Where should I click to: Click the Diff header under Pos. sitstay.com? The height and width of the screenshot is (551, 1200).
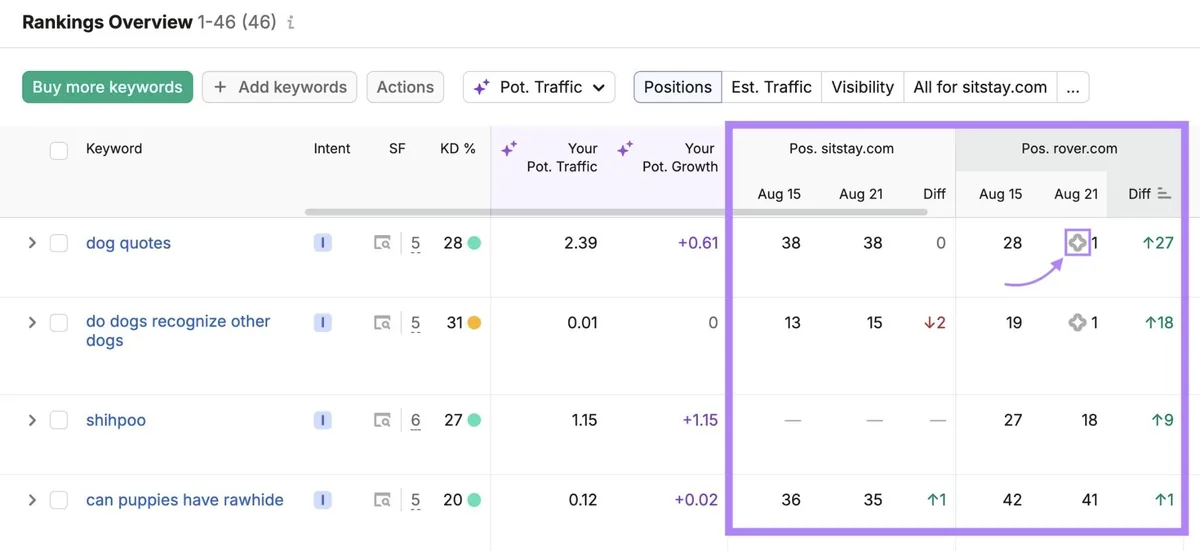[x=934, y=194]
